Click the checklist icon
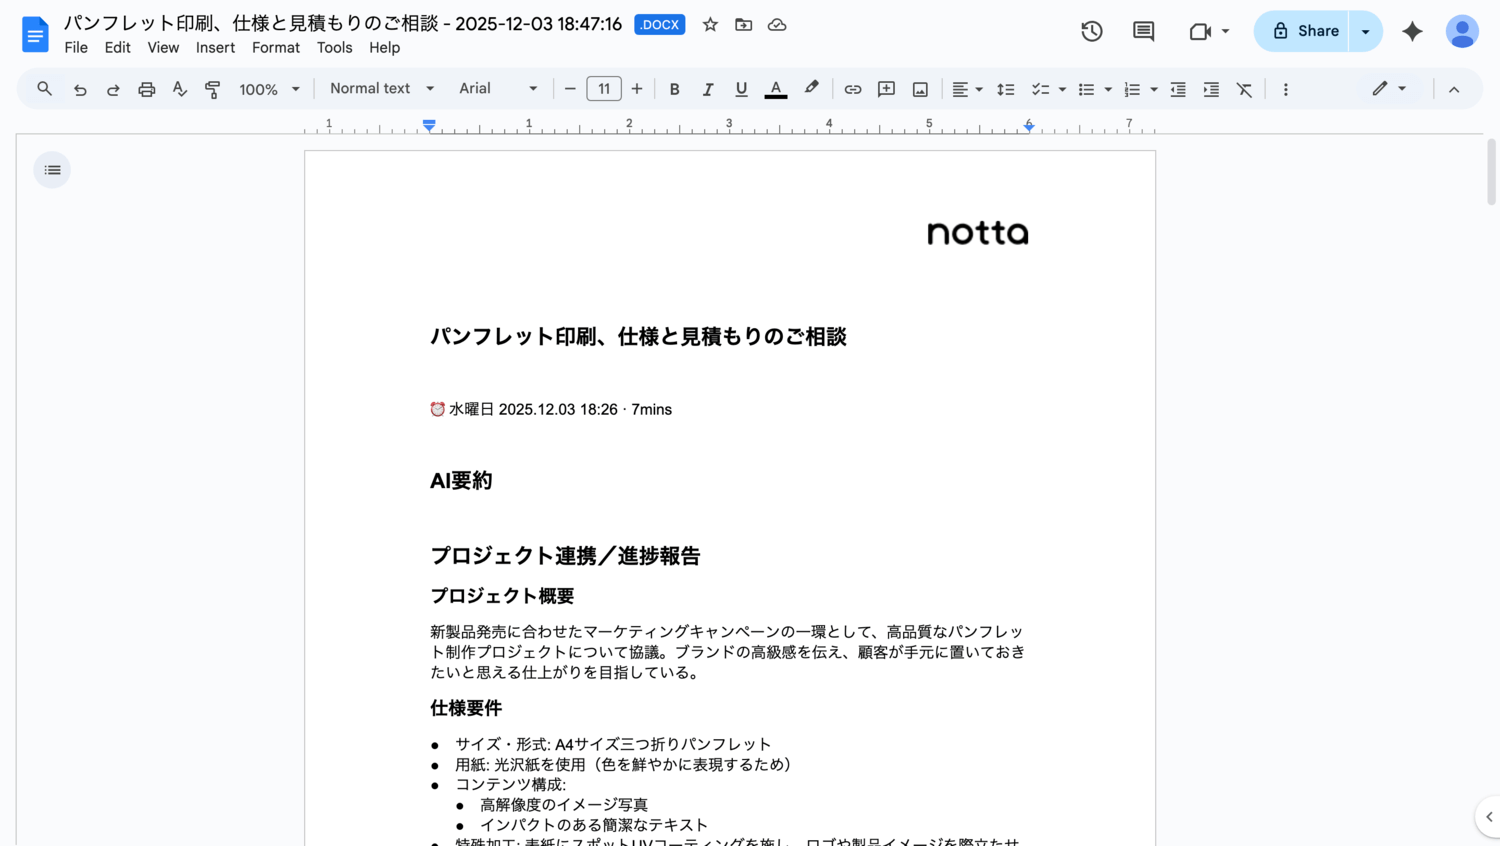Viewport: 1500px width, 846px height. point(1040,89)
